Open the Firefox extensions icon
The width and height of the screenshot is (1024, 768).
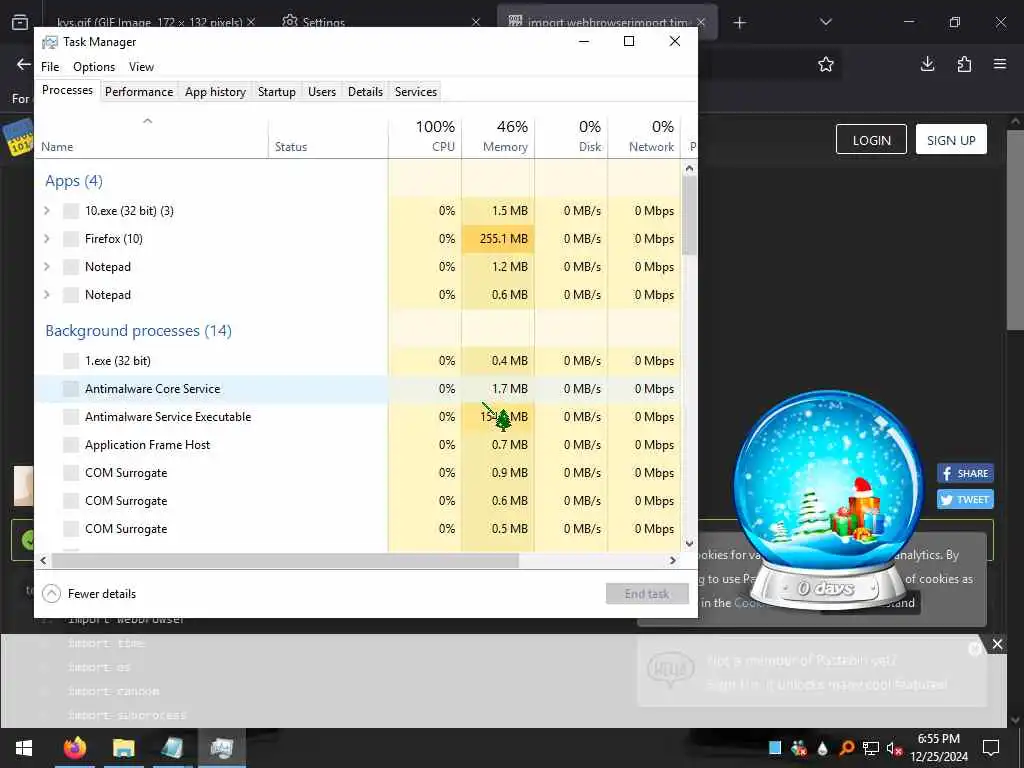tap(964, 64)
